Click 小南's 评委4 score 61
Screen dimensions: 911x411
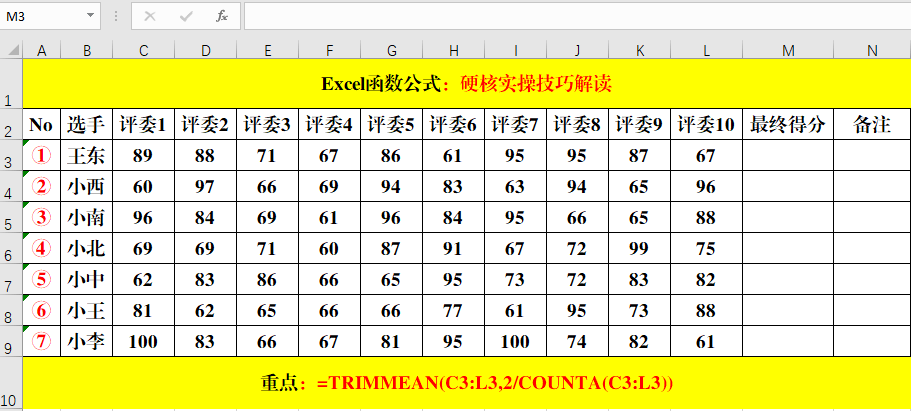click(329, 217)
